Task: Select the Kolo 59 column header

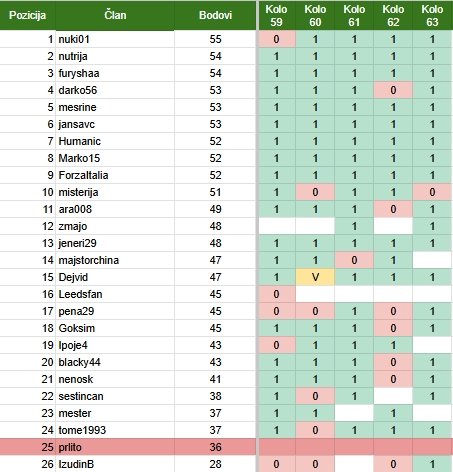Action: coord(276,15)
